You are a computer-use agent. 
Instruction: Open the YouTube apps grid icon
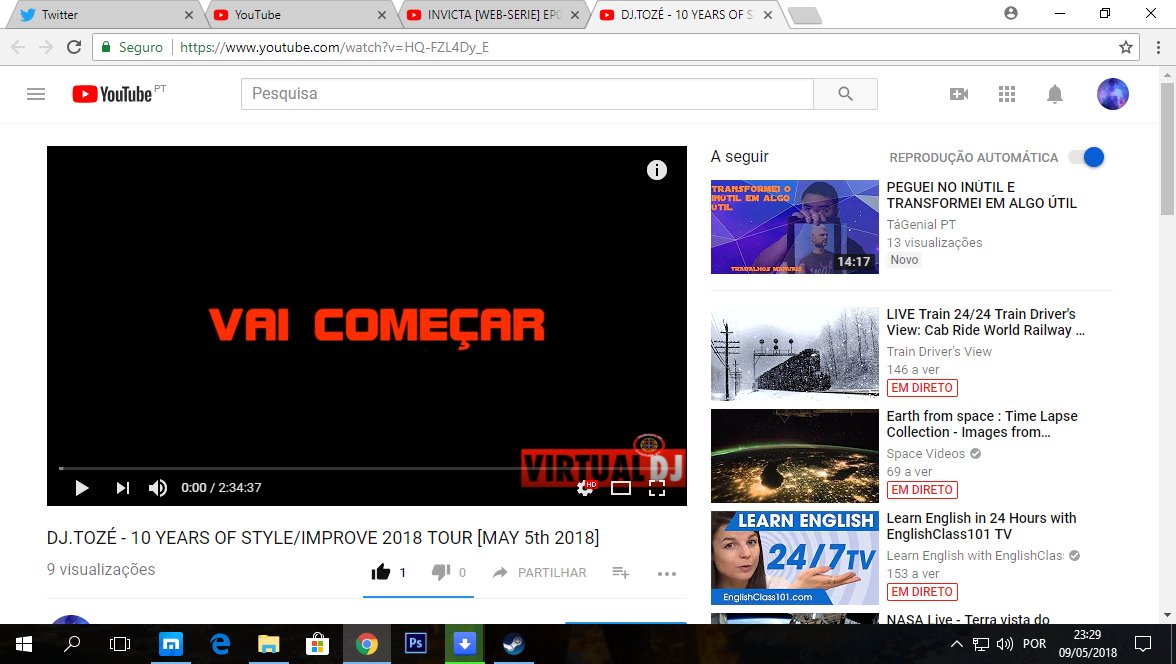pyautogui.click(x=1006, y=94)
